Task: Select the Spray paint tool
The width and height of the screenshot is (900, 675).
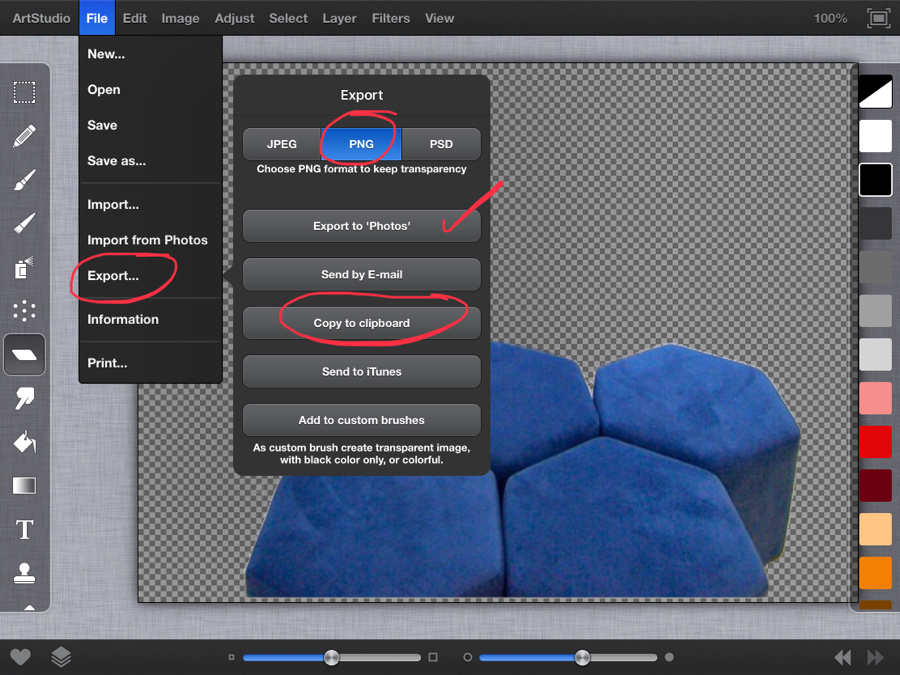Action: pyautogui.click(x=24, y=267)
